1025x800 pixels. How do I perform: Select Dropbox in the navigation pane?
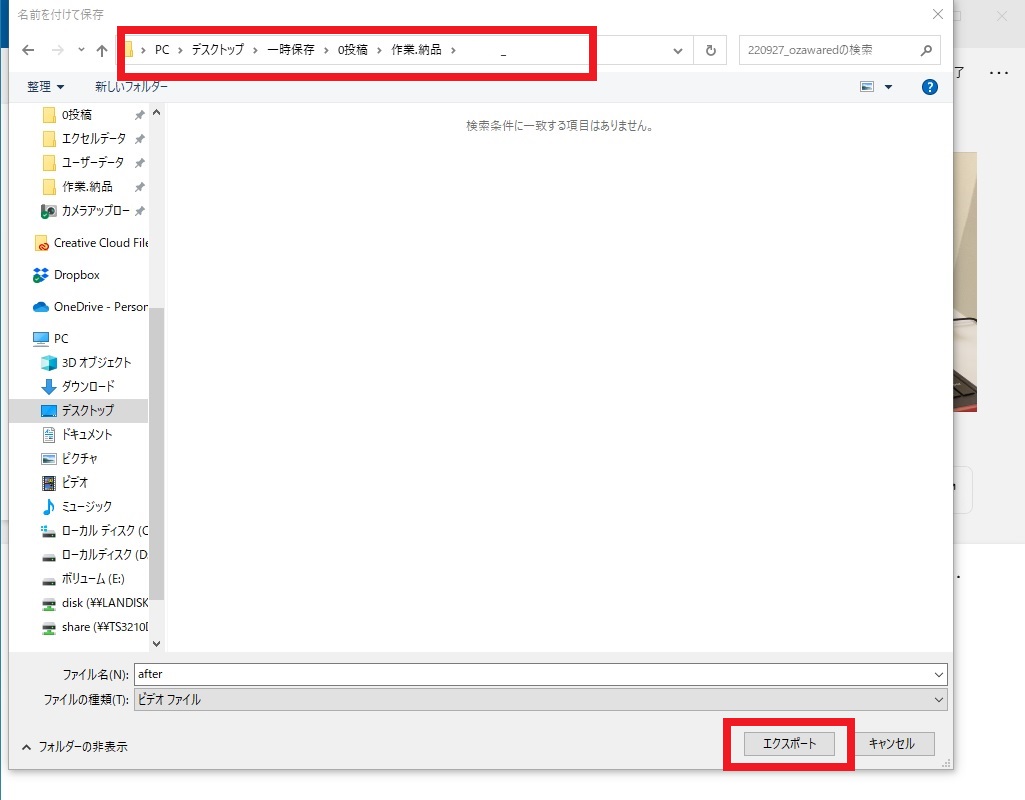(x=76, y=275)
